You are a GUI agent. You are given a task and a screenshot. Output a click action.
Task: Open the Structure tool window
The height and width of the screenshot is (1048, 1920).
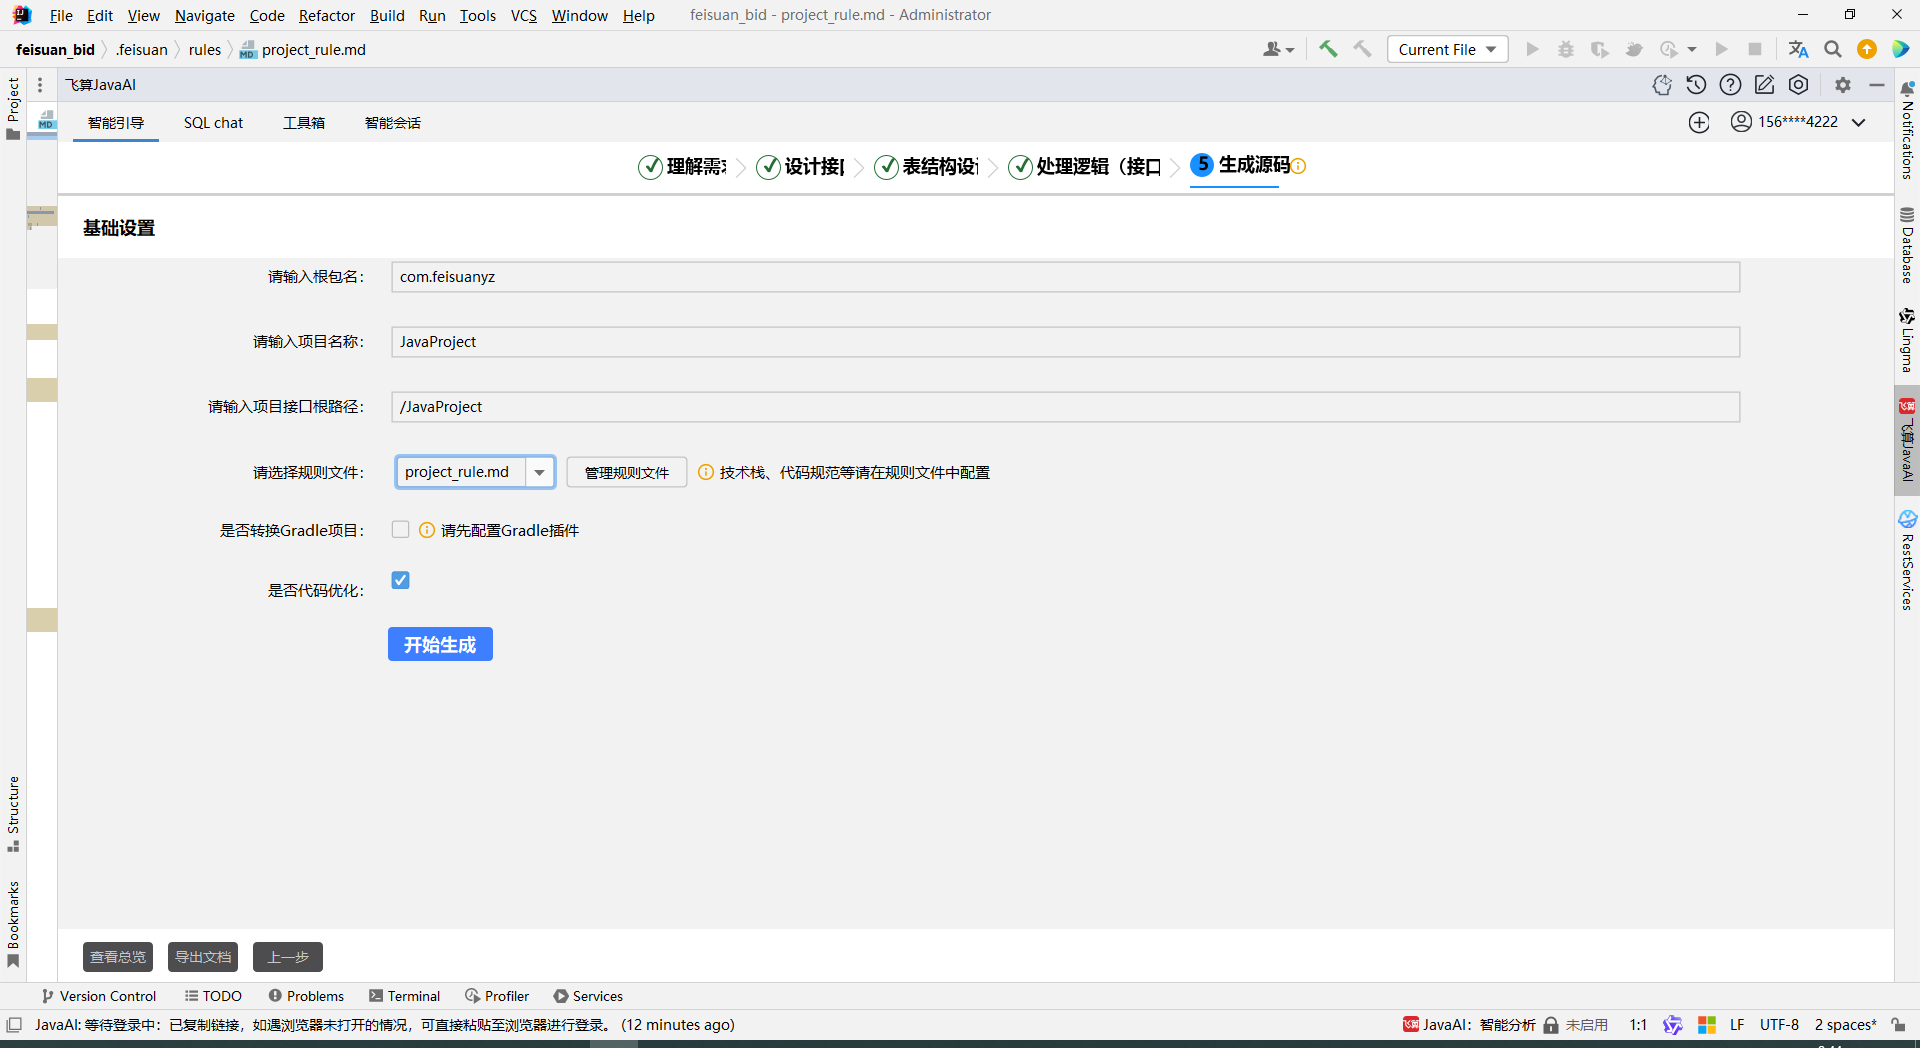point(13,813)
